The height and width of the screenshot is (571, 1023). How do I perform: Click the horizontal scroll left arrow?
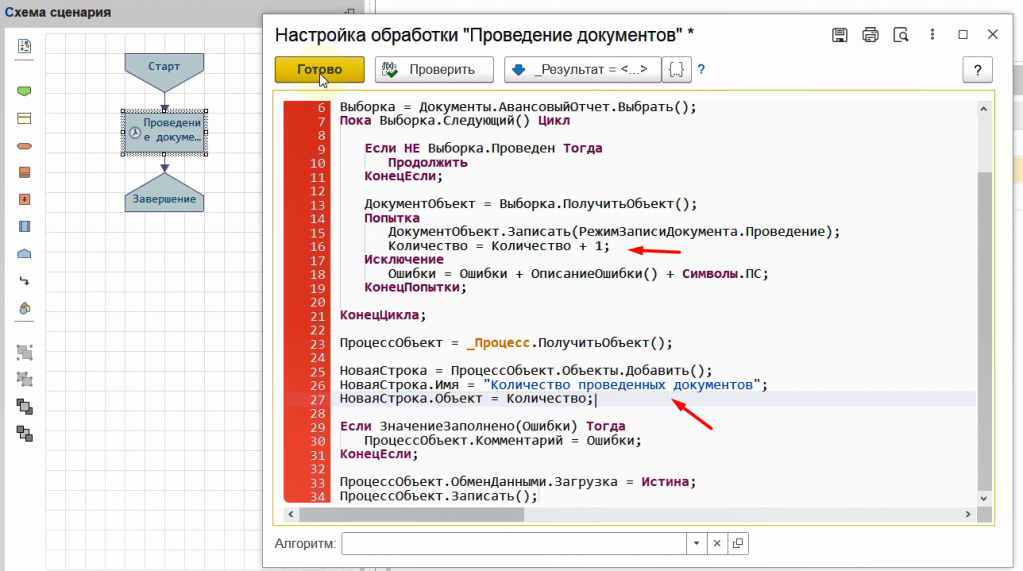tap(291, 514)
